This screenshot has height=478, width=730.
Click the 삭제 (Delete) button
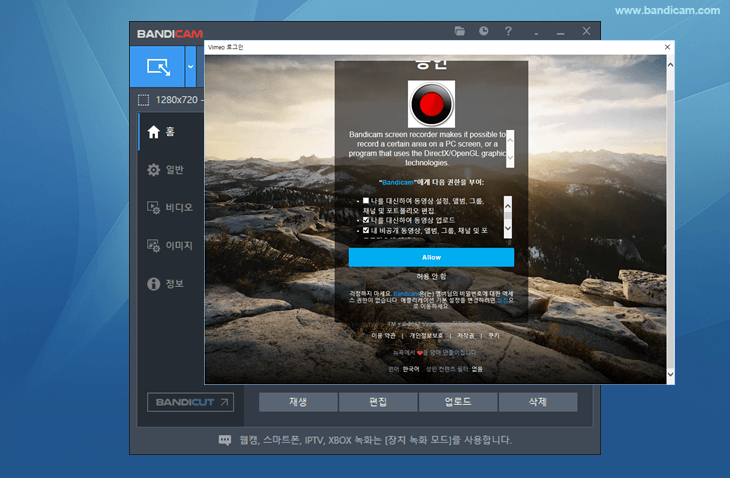point(538,402)
